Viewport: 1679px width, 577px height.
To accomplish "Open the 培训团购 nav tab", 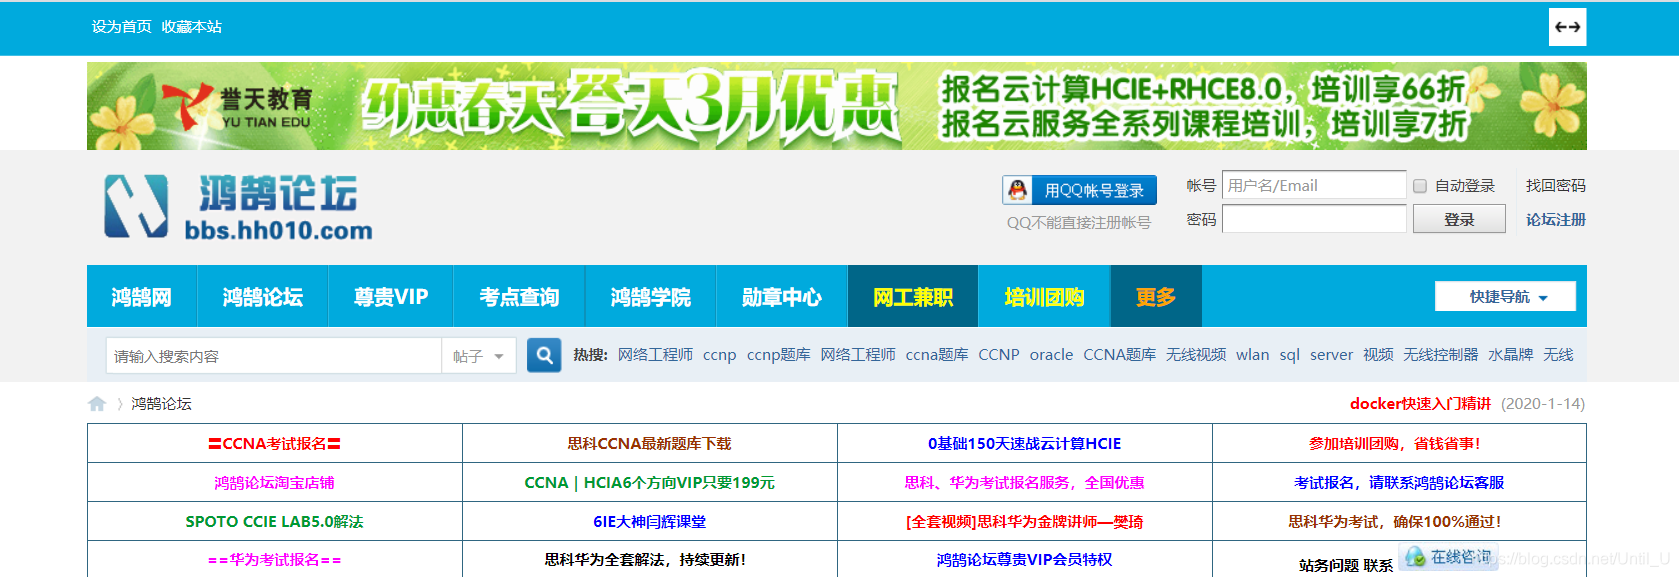I will pos(1044,297).
